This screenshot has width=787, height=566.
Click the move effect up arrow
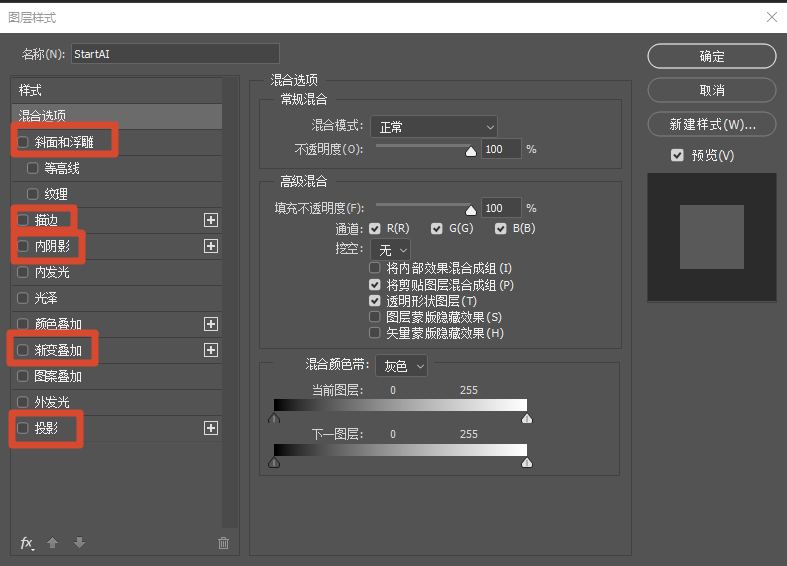[52, 542]
